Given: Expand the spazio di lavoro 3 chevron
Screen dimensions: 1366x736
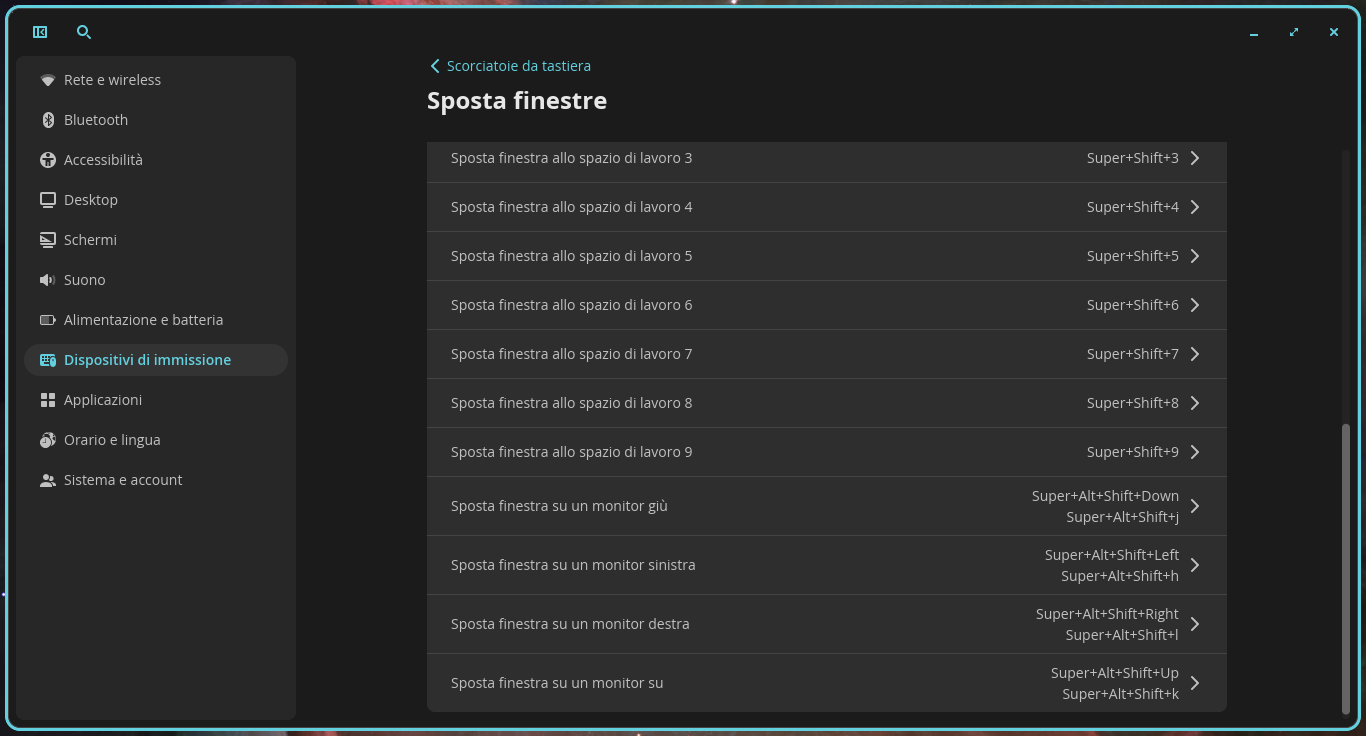Looking at the screenshot, I should tap(1195, 158).
